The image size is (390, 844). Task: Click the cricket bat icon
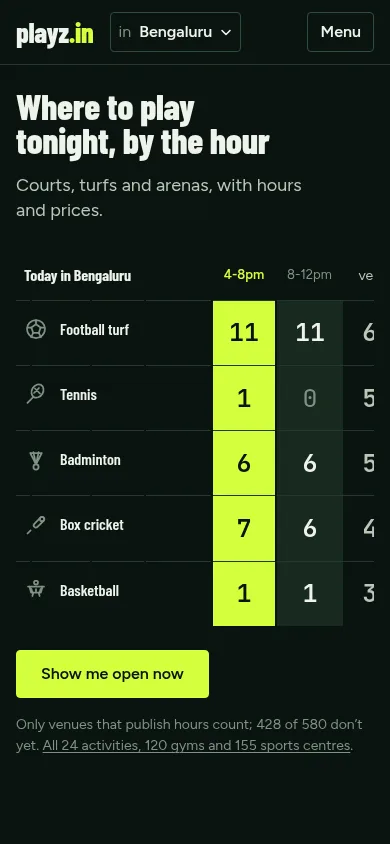point(36,525)
